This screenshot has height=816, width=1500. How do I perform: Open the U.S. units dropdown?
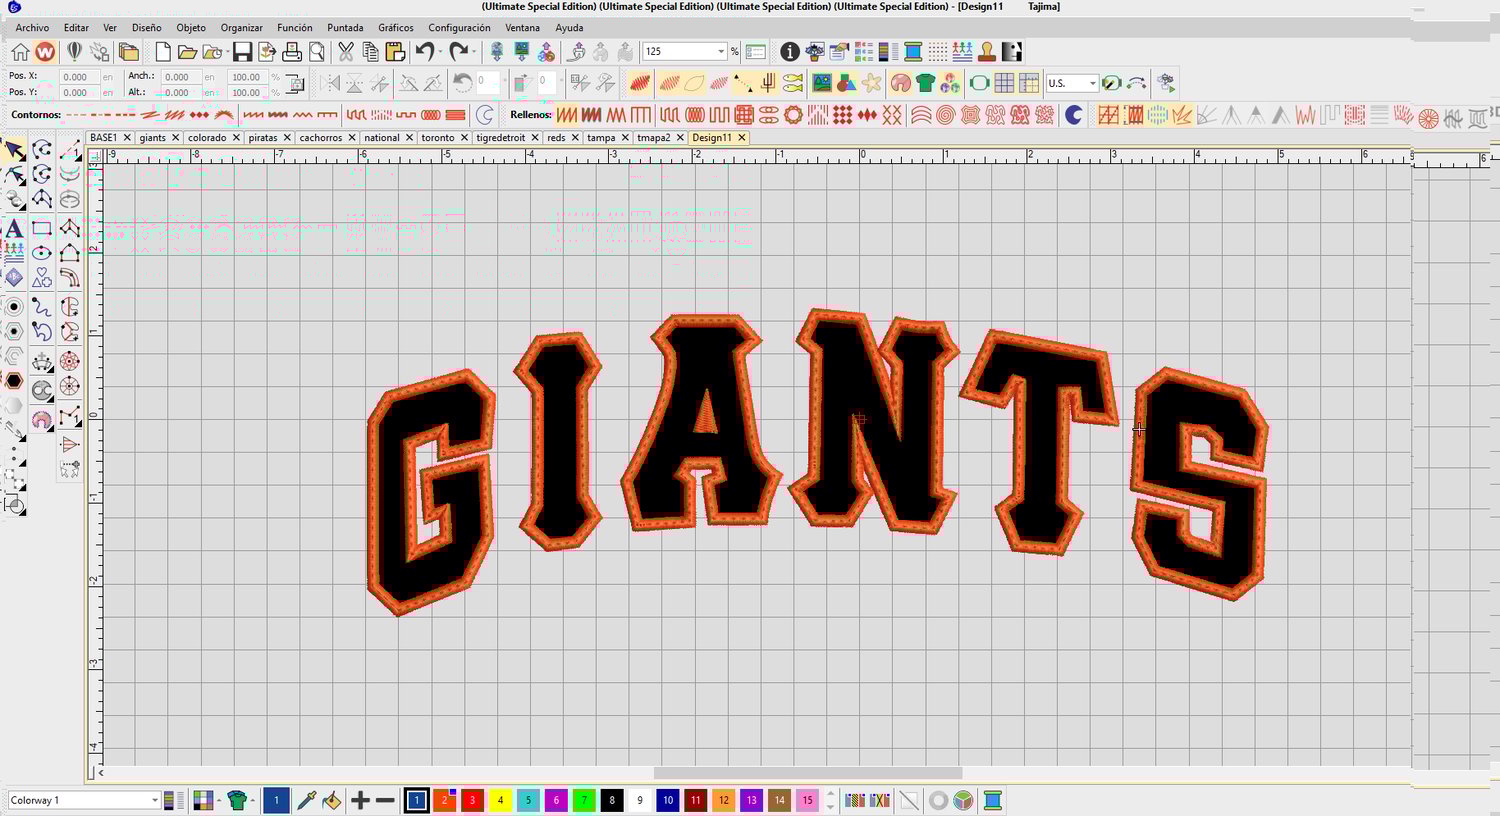pyautogui.click(x=1092, y=83)
